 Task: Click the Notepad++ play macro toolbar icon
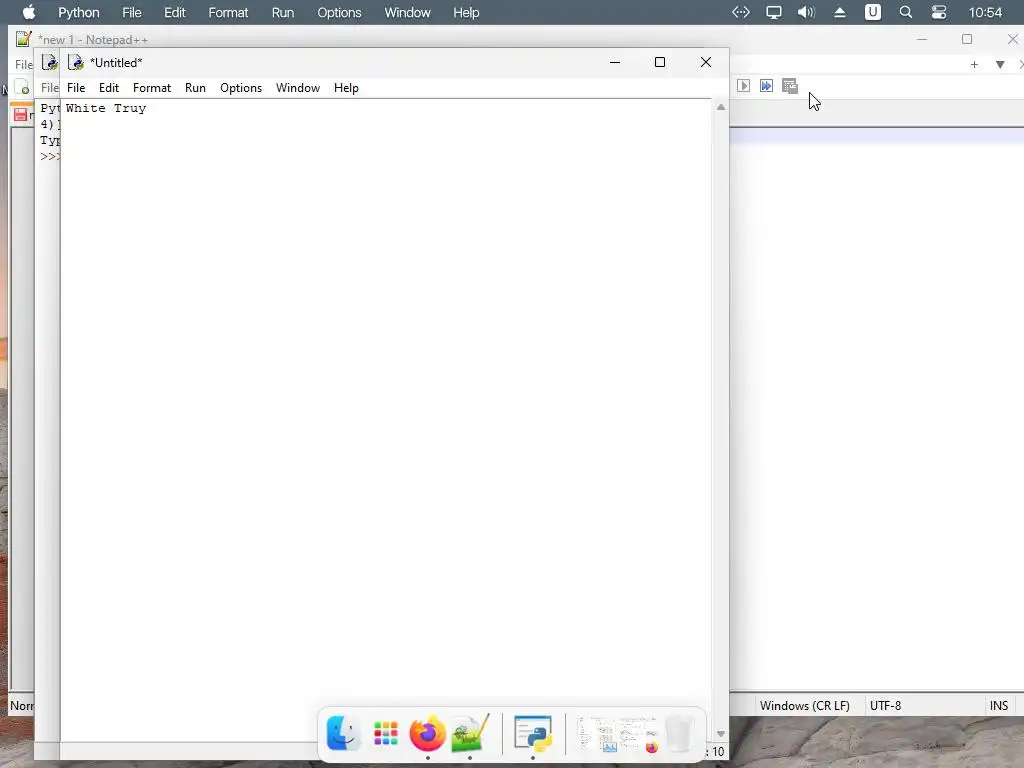(743, 86)
